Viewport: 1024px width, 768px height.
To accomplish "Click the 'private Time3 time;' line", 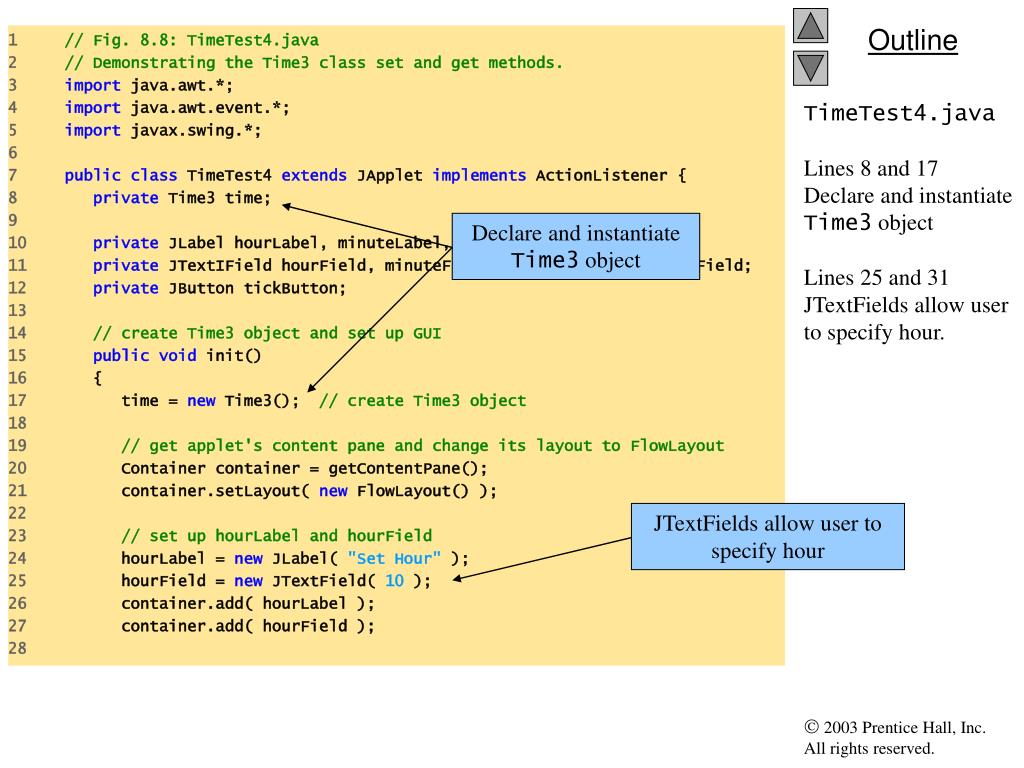I will (x=181, y=198).
